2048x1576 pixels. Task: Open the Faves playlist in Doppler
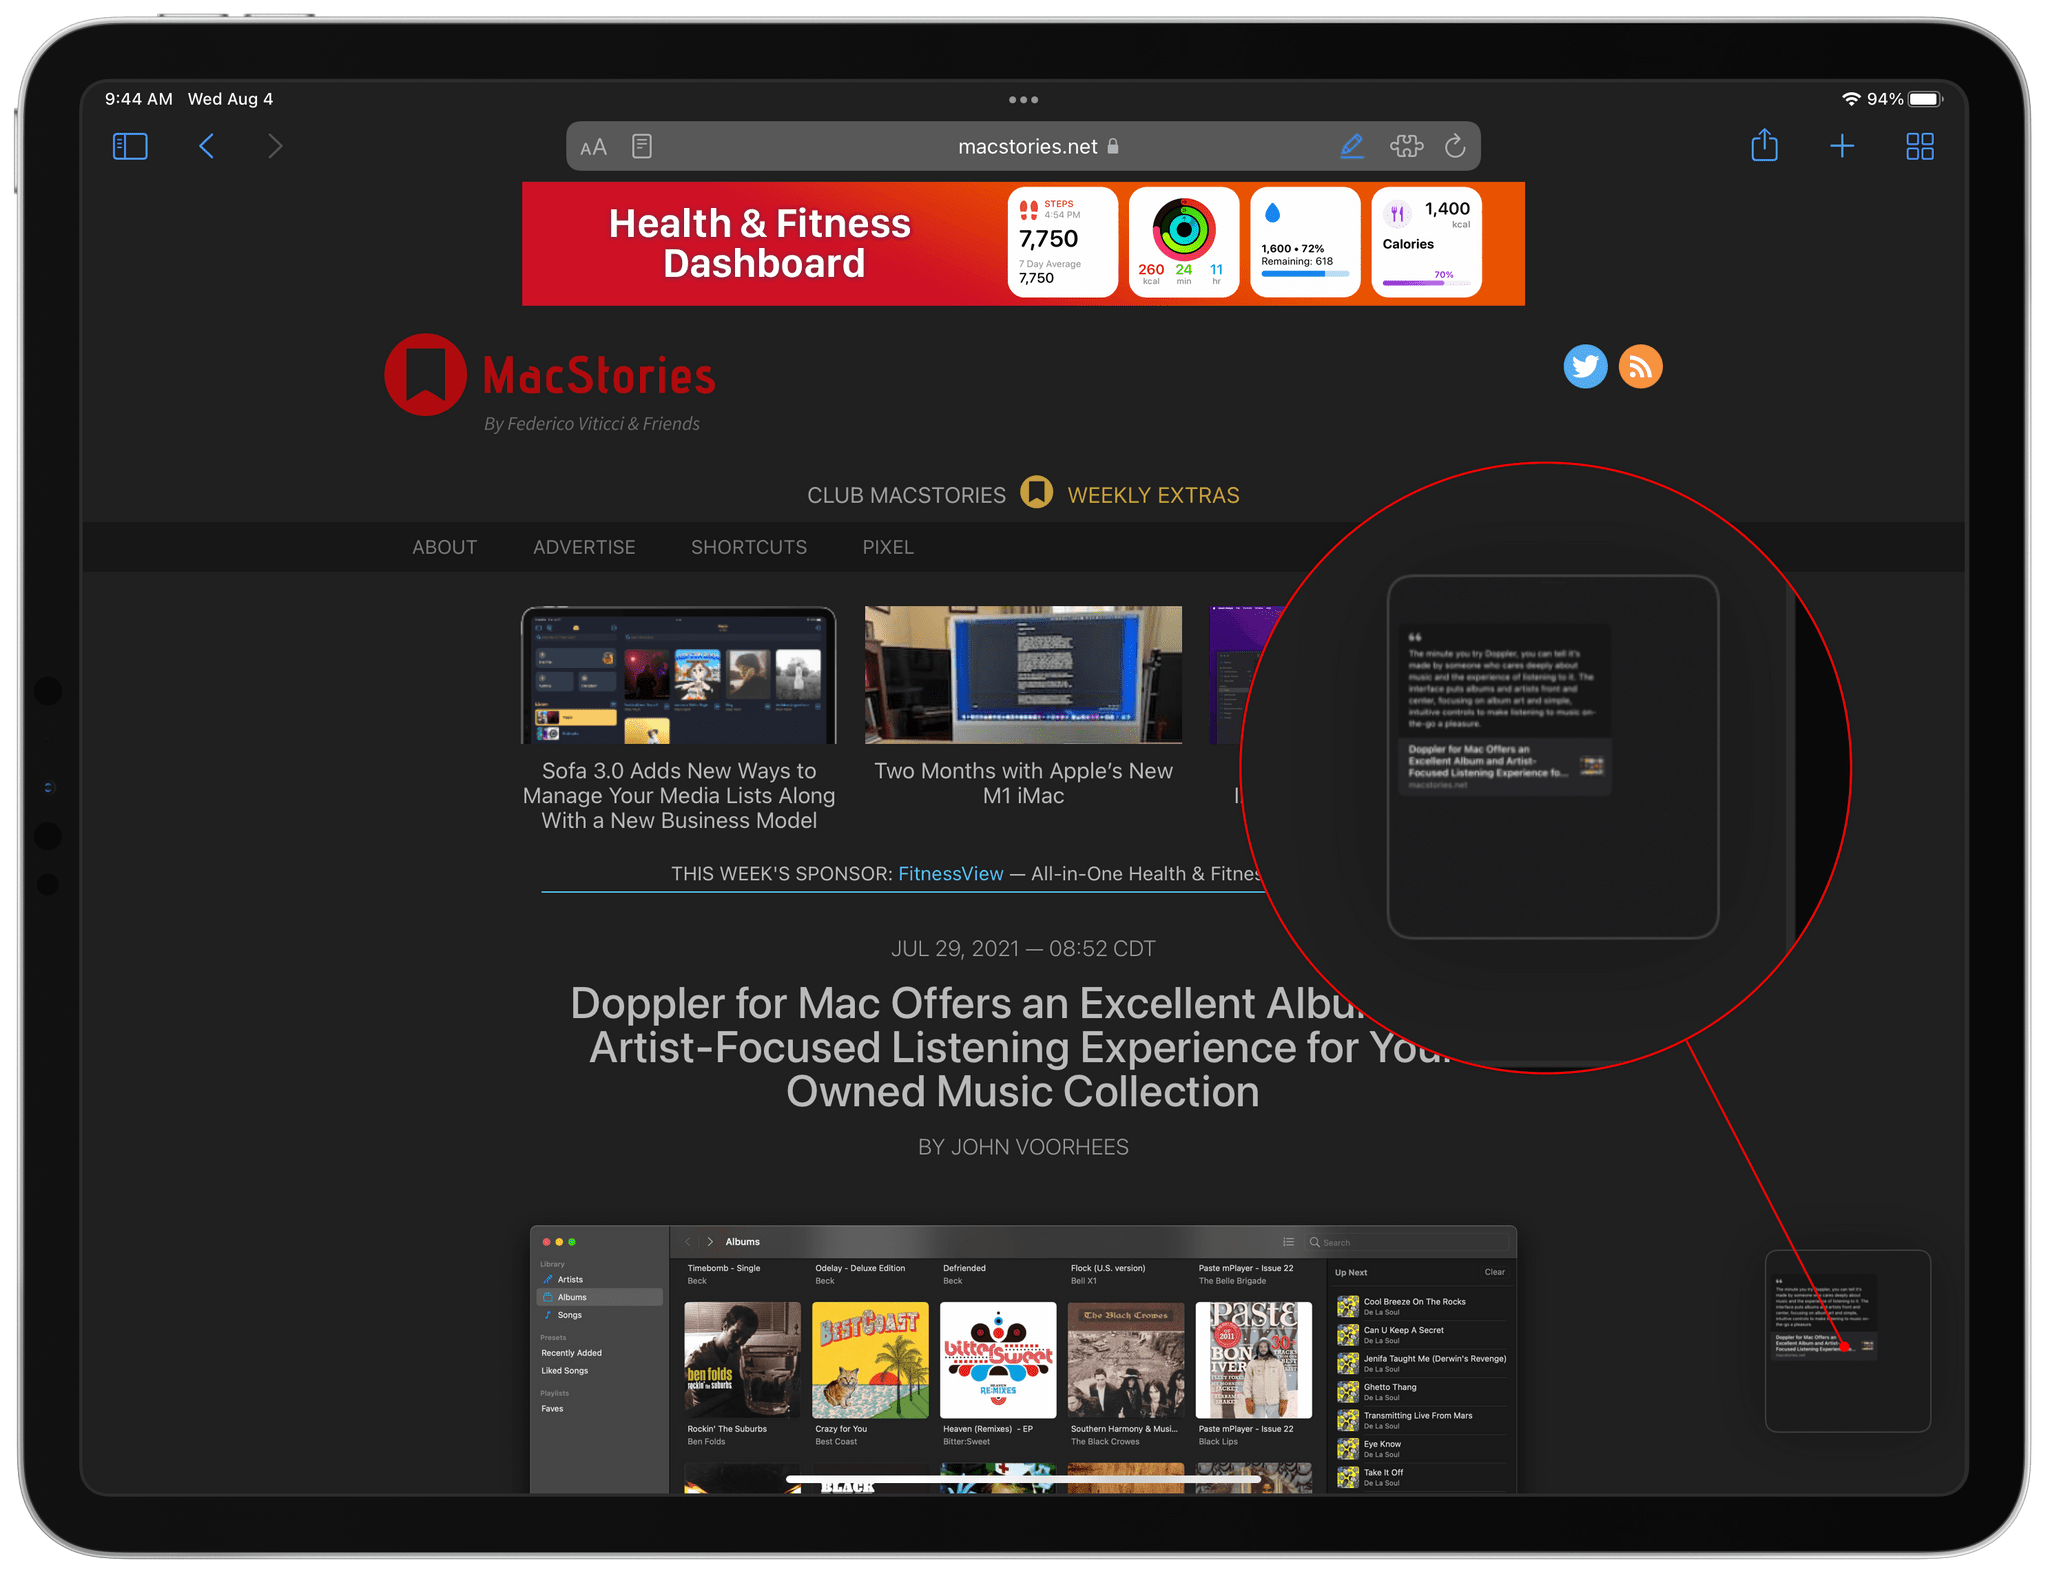click(552, 1410)
